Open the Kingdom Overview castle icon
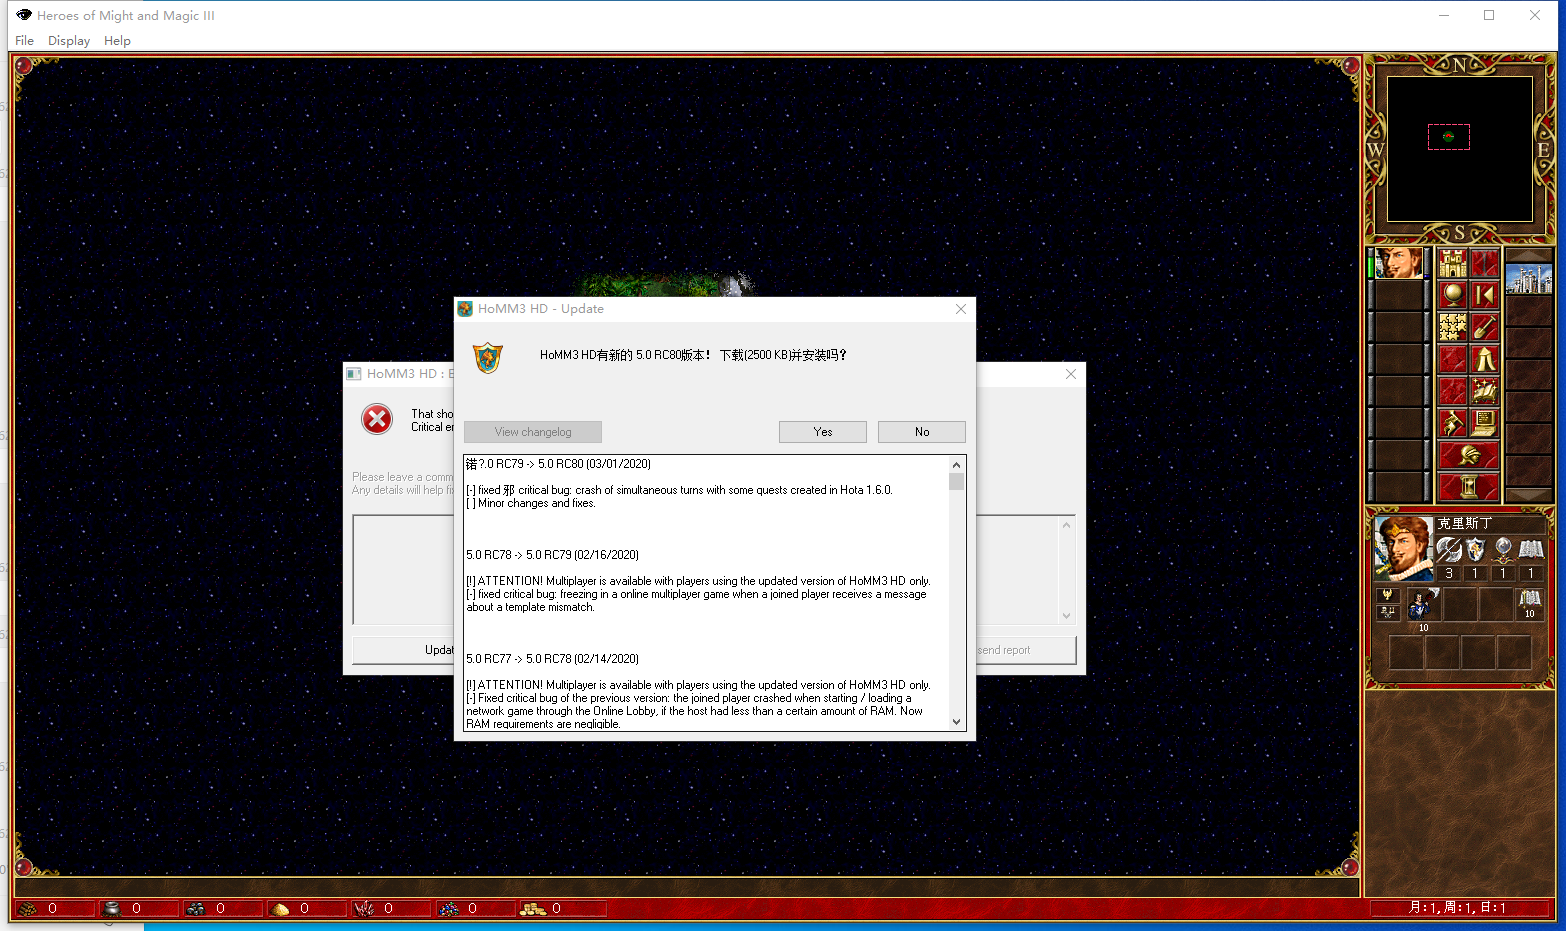The height and width of the screenshot is (931, 1566). pyautogui.click(x=1452, y=264)
